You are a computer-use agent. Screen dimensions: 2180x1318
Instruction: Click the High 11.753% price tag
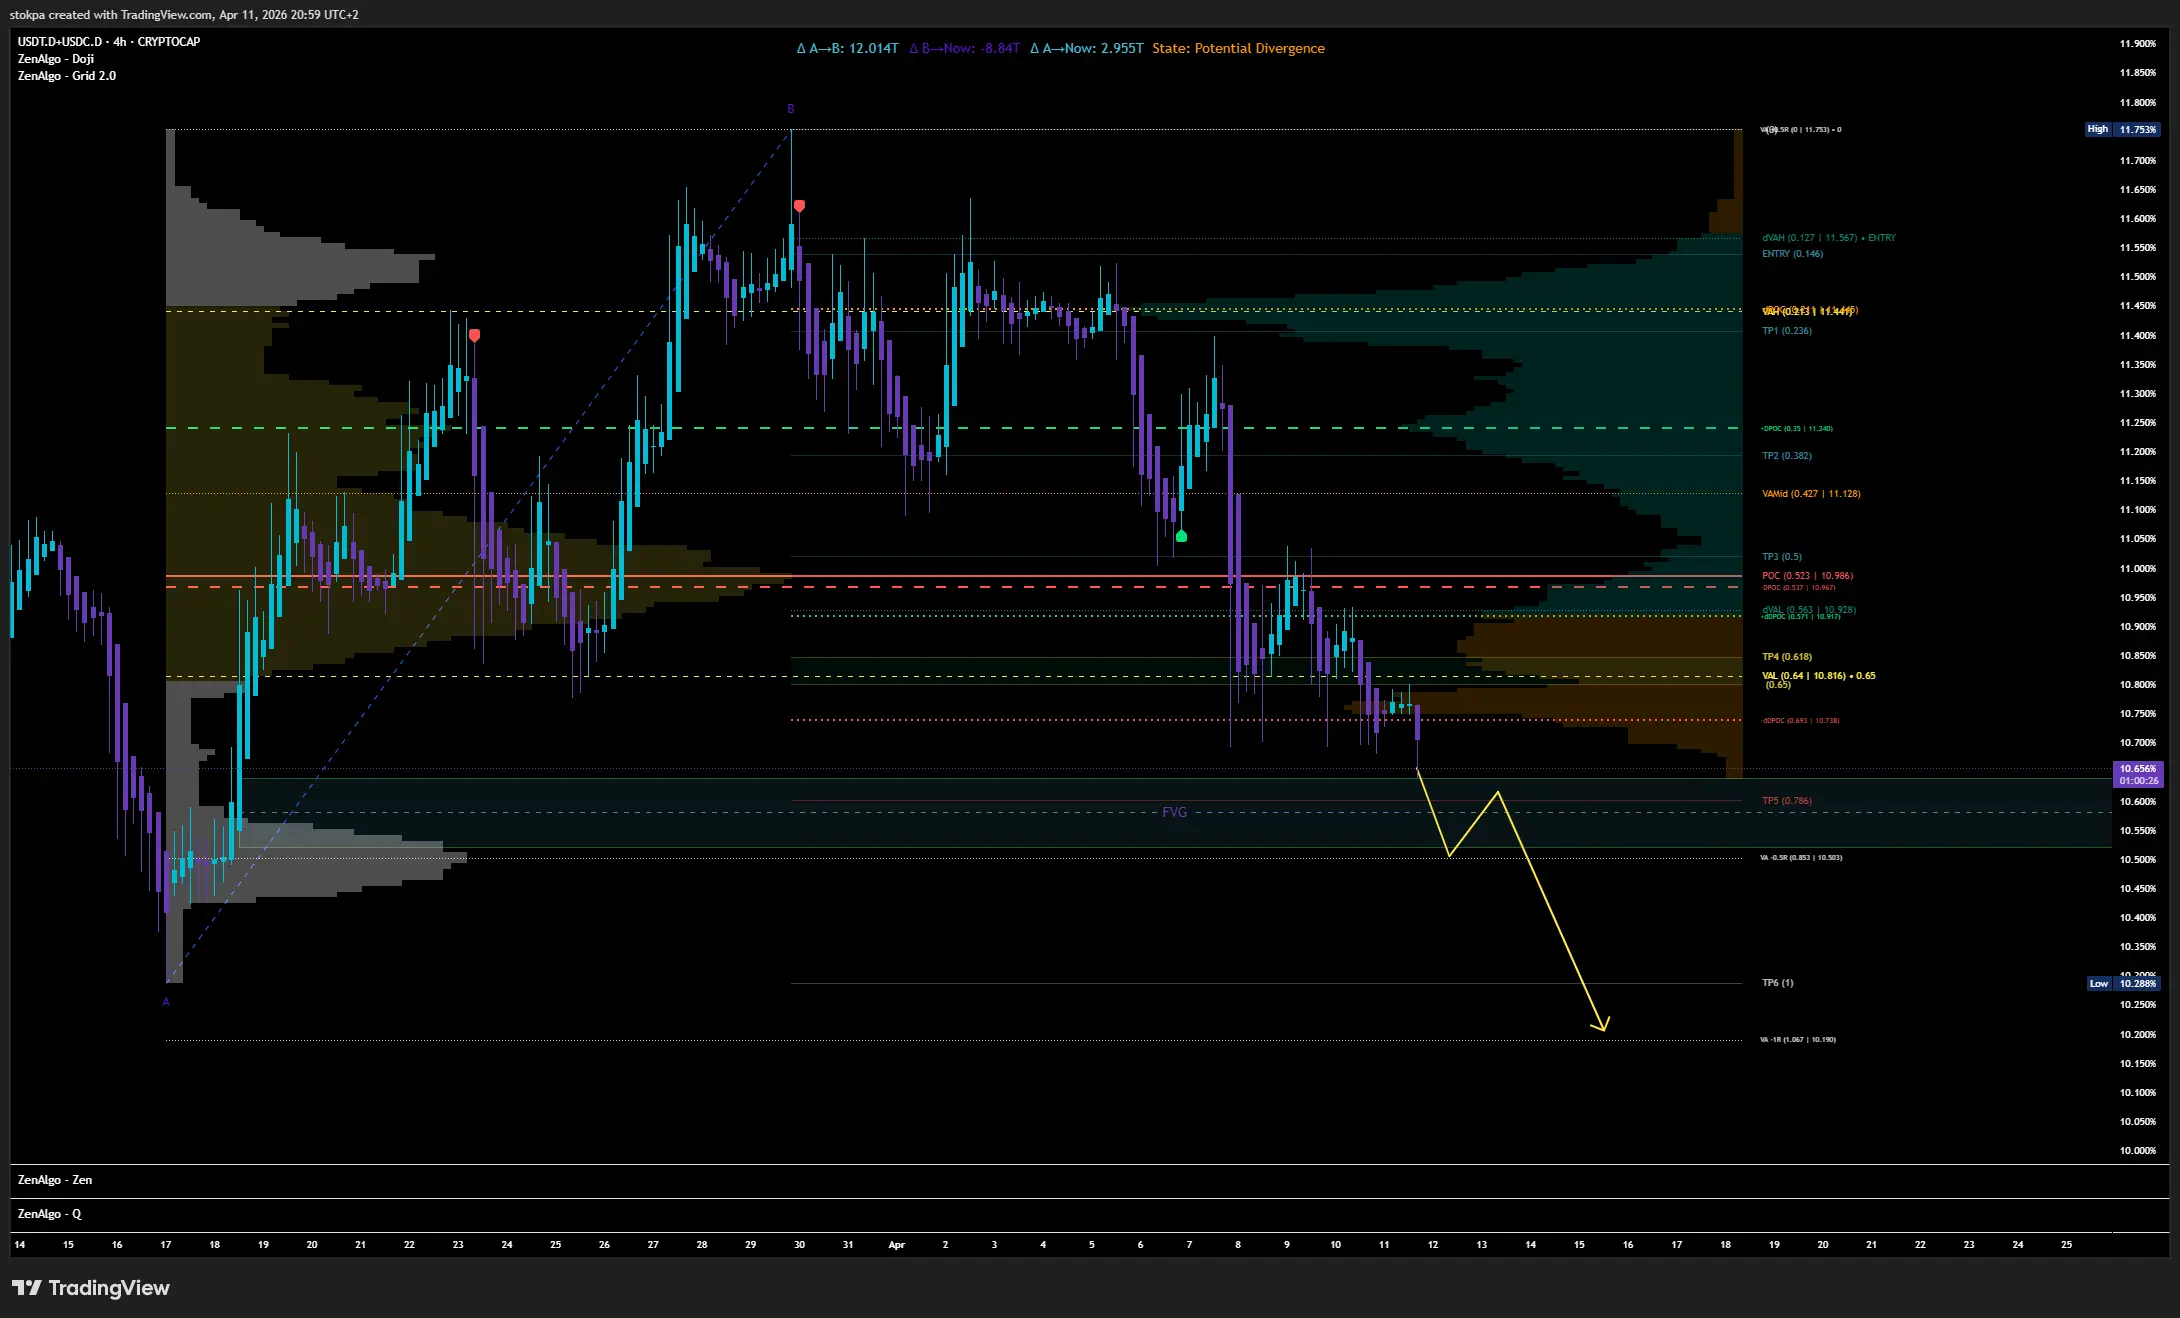pyautogui.click(x=2121, y=129)
